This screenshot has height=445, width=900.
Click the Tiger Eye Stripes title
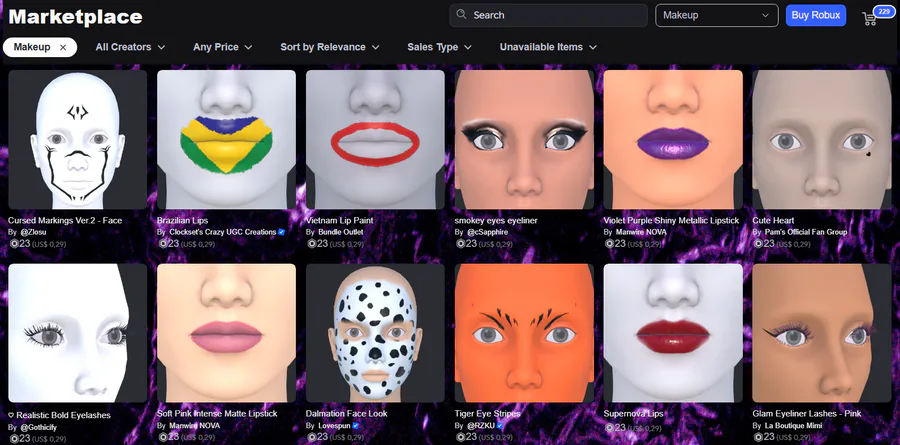(x=487, y=413)
